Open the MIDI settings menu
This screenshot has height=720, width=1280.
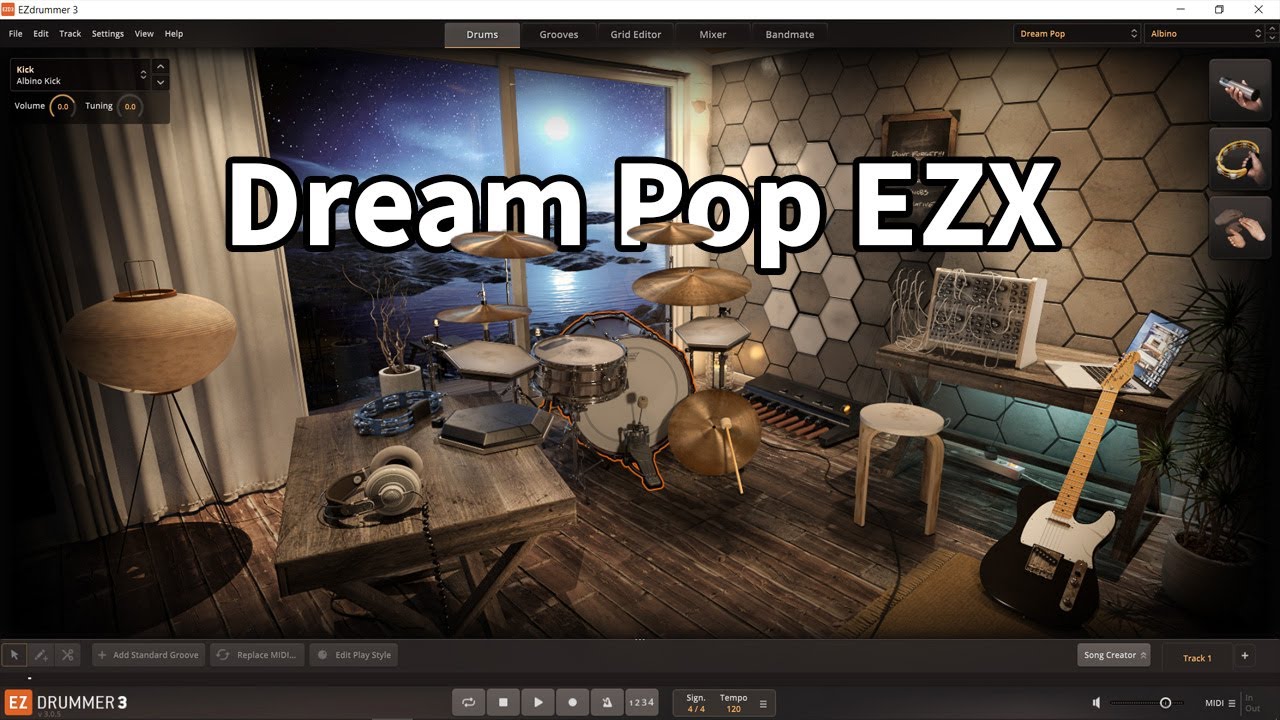(x=1220, y=703)
